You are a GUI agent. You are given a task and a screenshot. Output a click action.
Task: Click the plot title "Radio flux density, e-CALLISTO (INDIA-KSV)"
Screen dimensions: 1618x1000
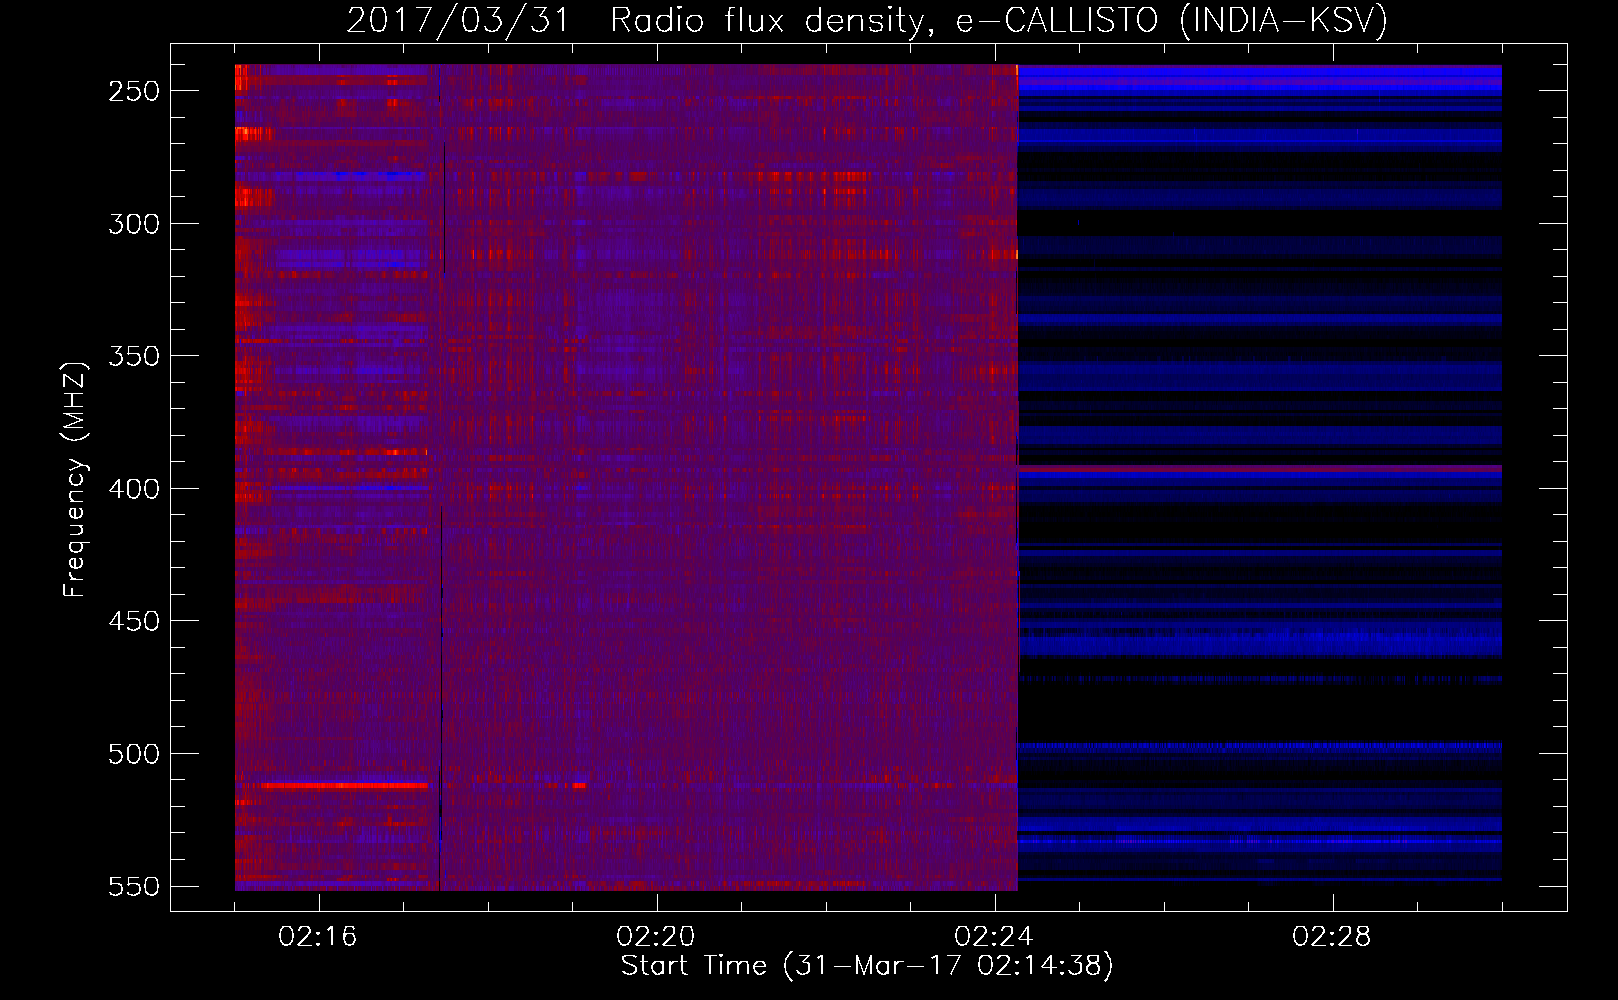point(999,20)
